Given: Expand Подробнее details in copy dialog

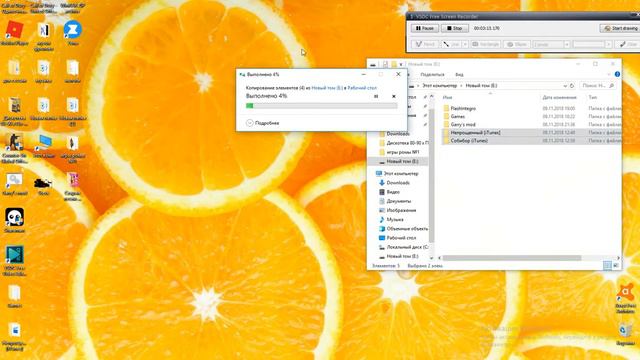Looking at the screenshot, I should click(x=263, y=123).
